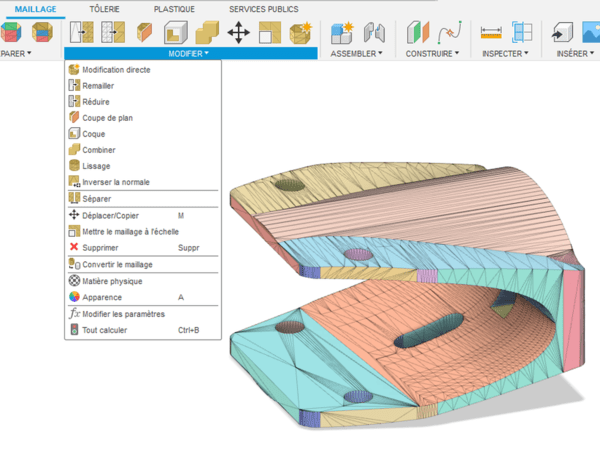
Task: Click the Shell icon in the toolbar
Action: click(x=176, y=32)
